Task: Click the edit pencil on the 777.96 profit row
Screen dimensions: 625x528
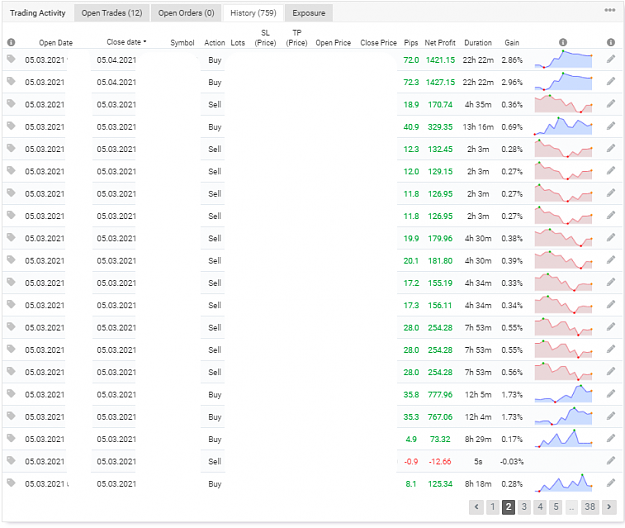Action: pos(611,394)
